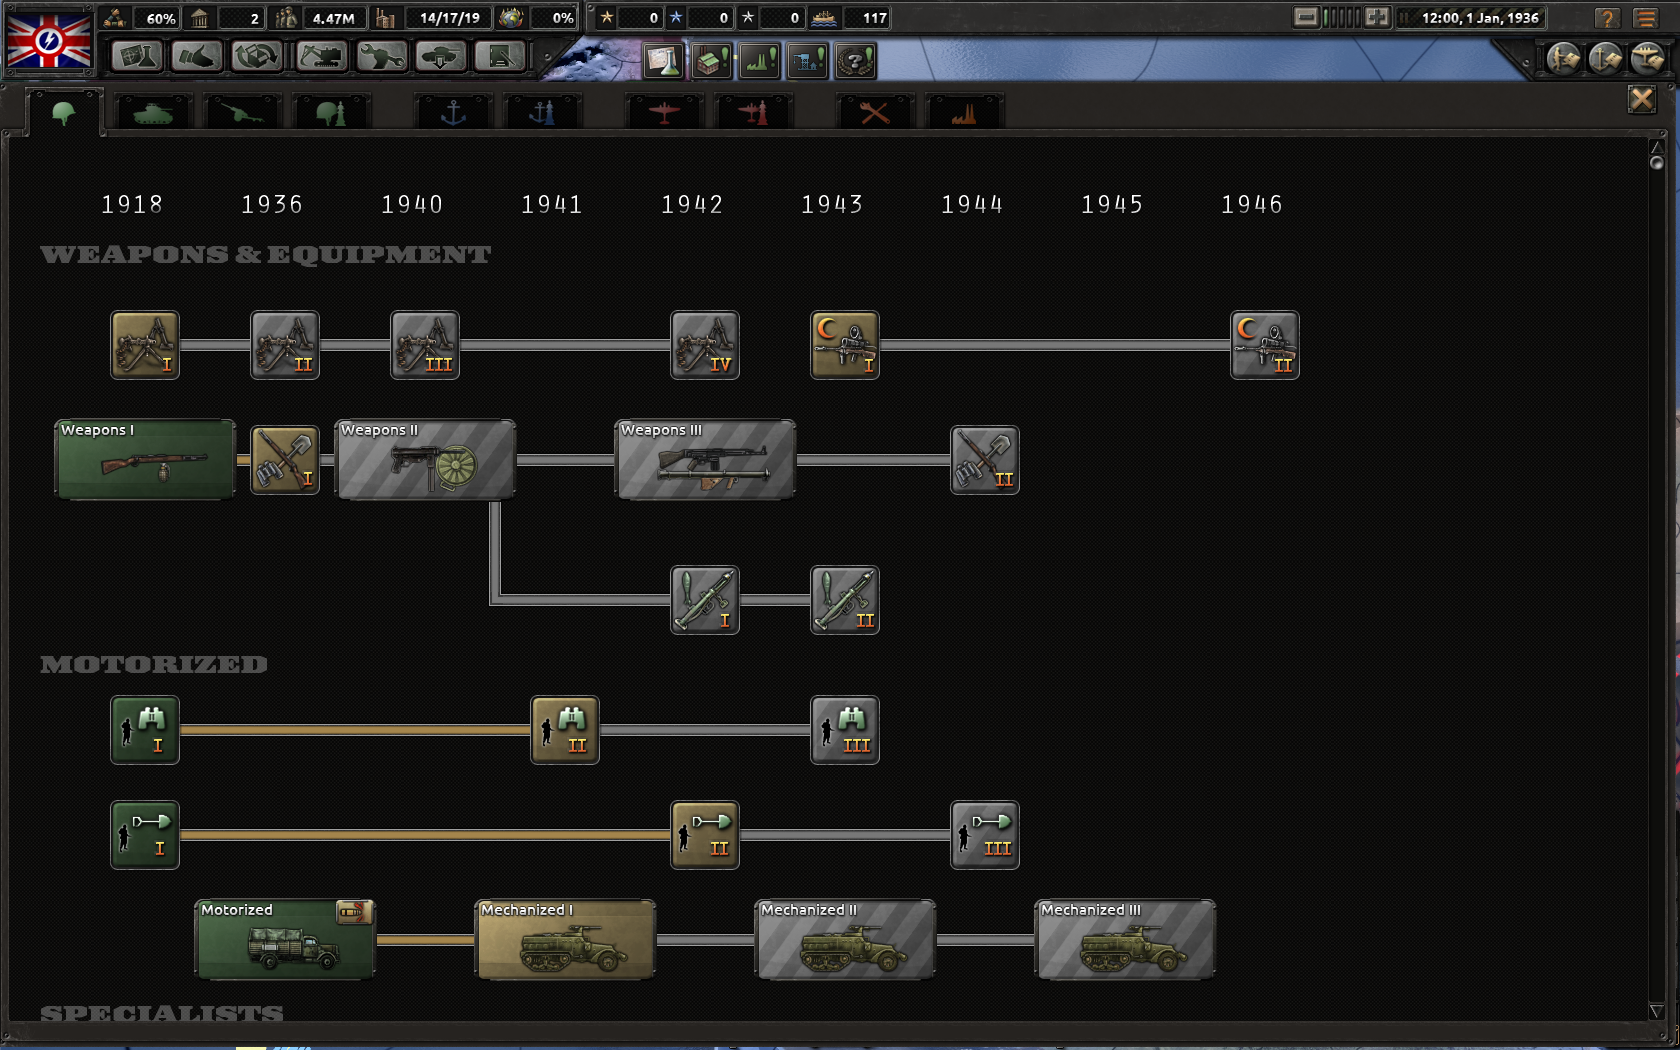Select Infantry Anti-Tank II technology

coord(845,600)
